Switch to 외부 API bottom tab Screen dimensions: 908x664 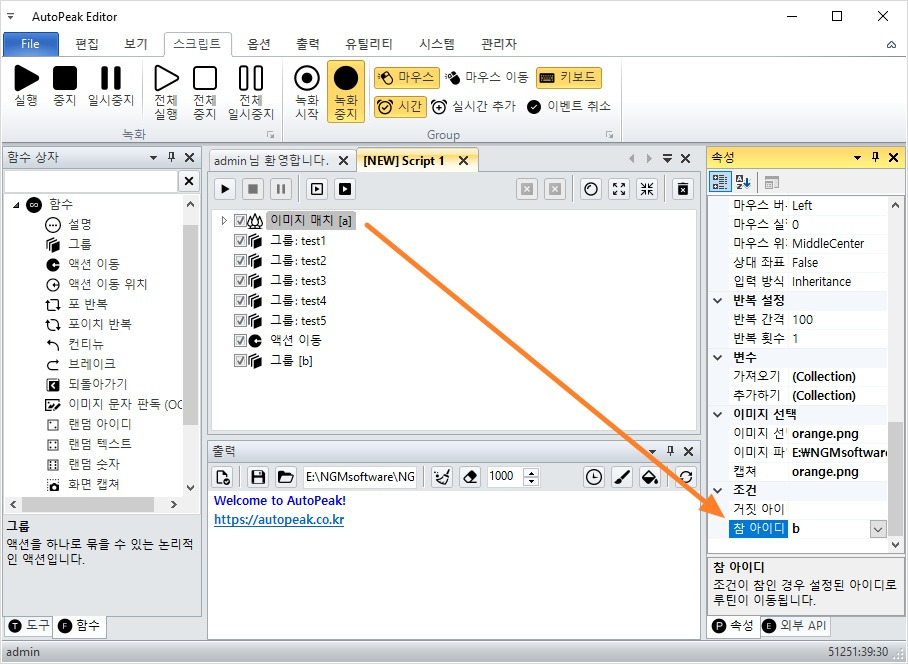(794, 626)
